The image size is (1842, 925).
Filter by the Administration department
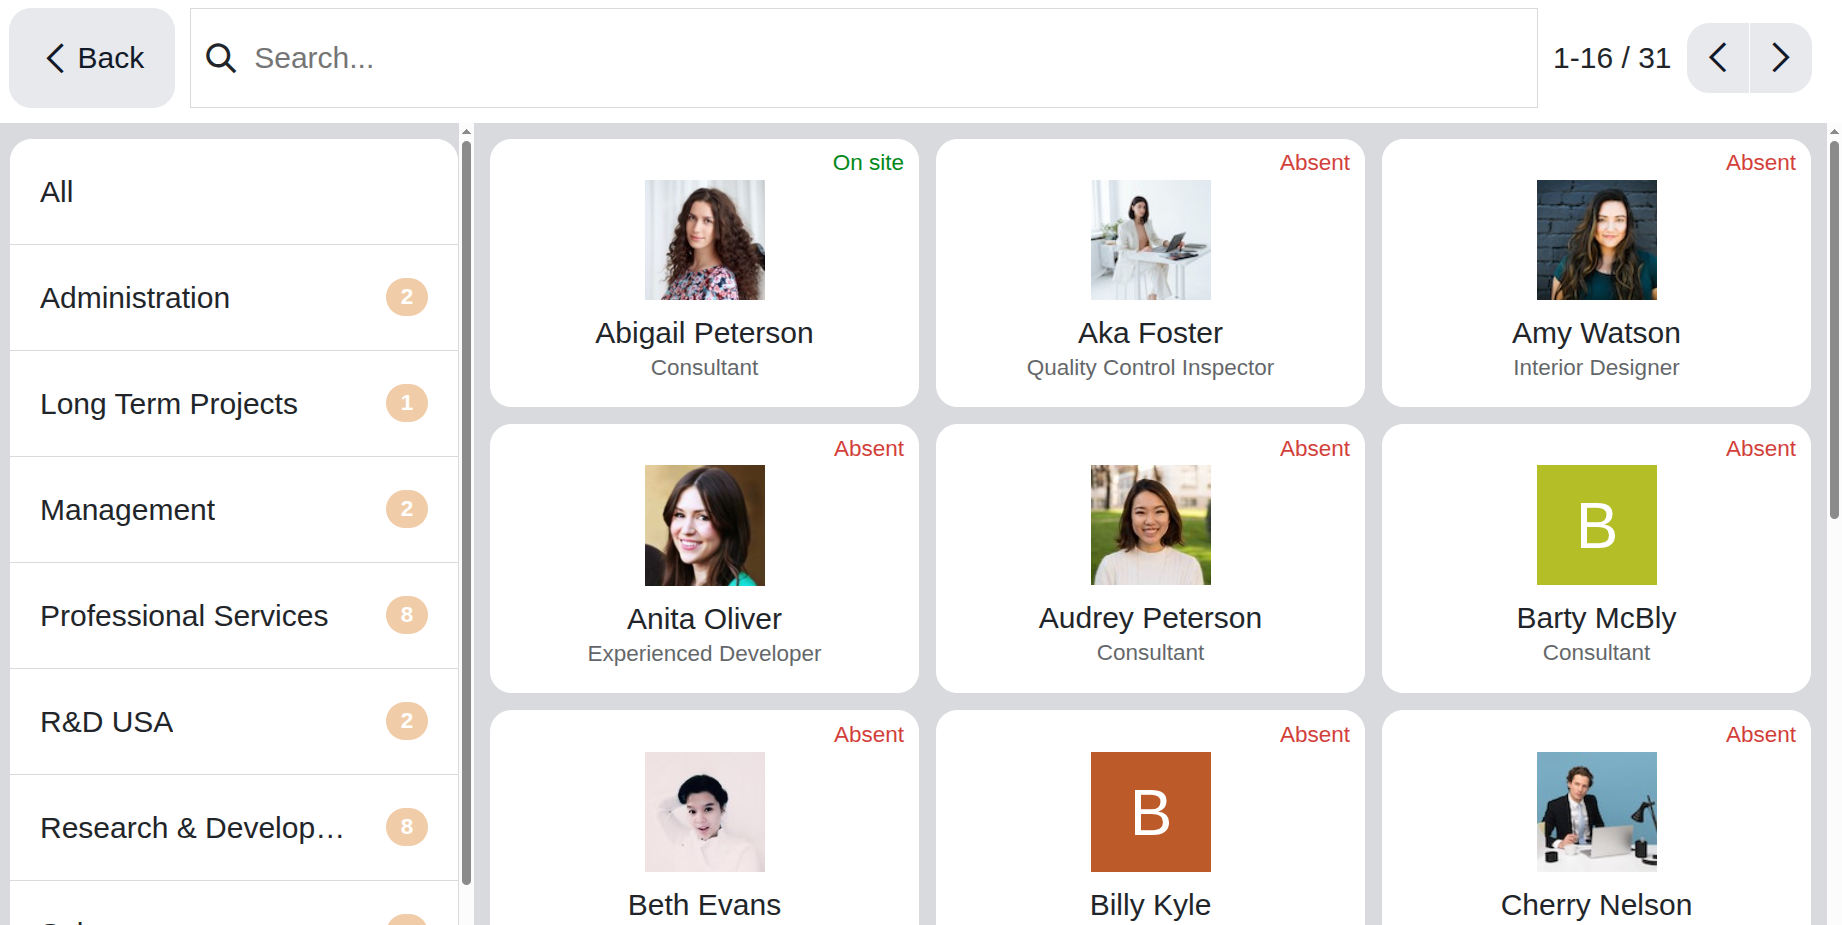[234, 298]
